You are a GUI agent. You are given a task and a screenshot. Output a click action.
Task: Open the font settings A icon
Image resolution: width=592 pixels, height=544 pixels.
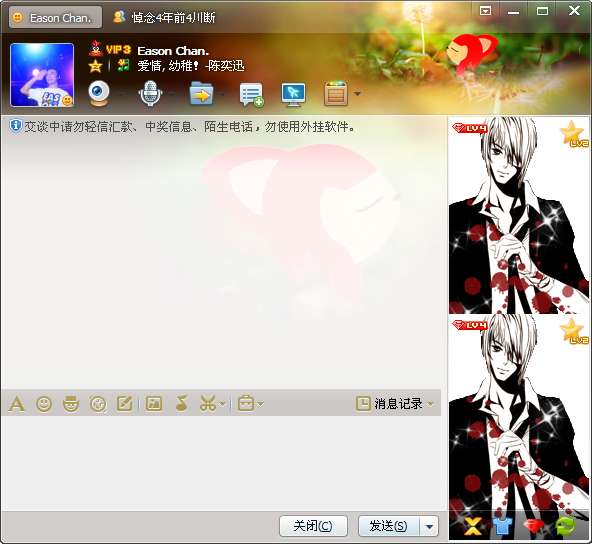[17, 404]
